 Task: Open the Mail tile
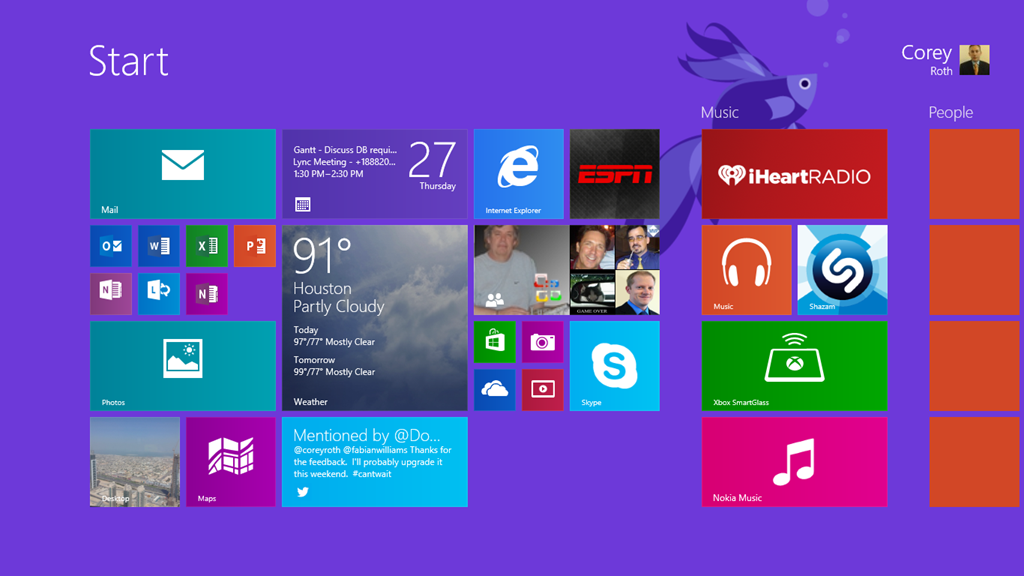pos(183,174)
